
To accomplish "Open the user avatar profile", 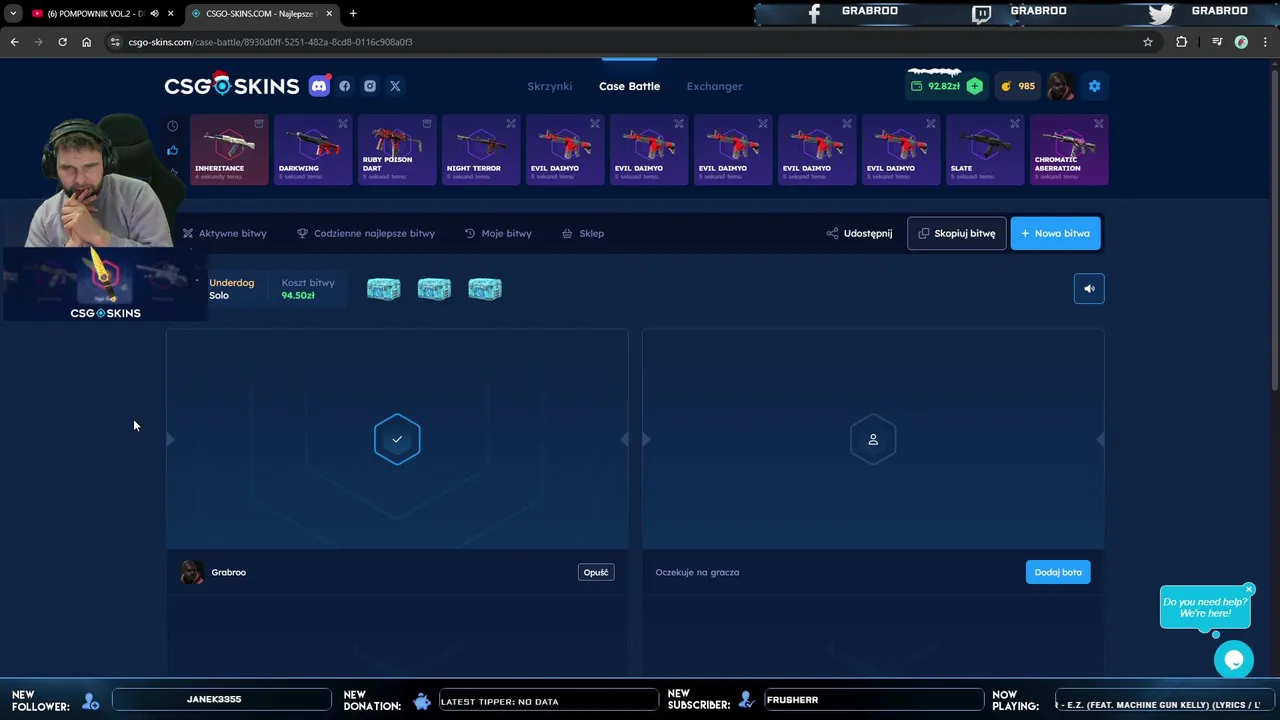I will pos(1061,86).
